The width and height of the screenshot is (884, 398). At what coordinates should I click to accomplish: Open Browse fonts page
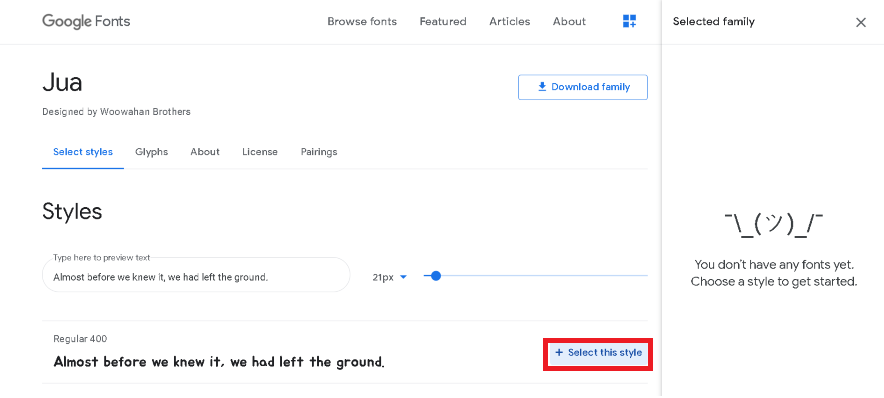coord(362,21)
